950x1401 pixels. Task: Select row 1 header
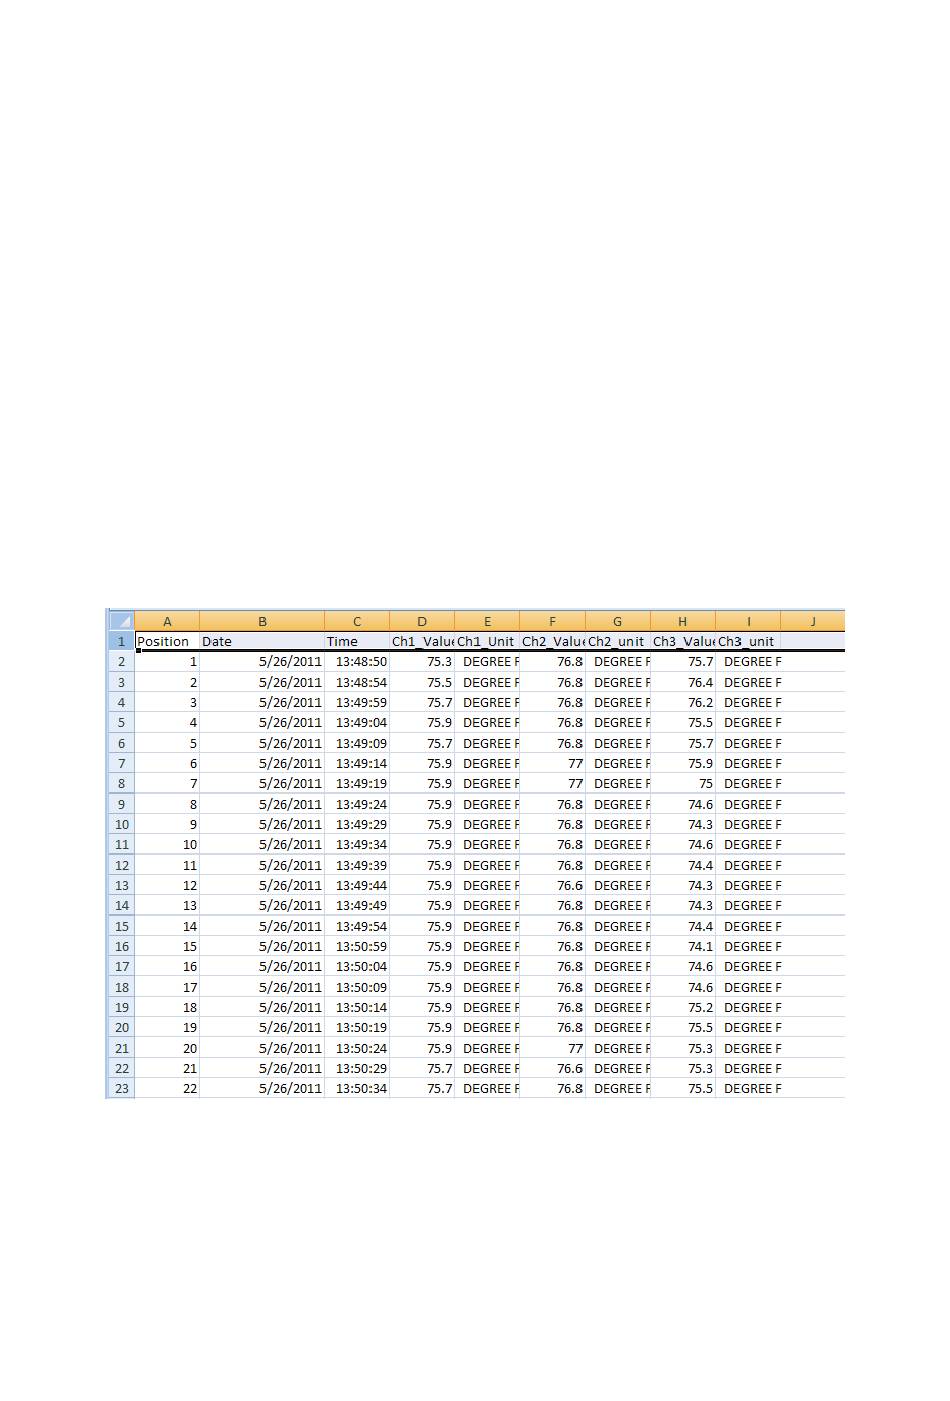[x=121, y=641]
